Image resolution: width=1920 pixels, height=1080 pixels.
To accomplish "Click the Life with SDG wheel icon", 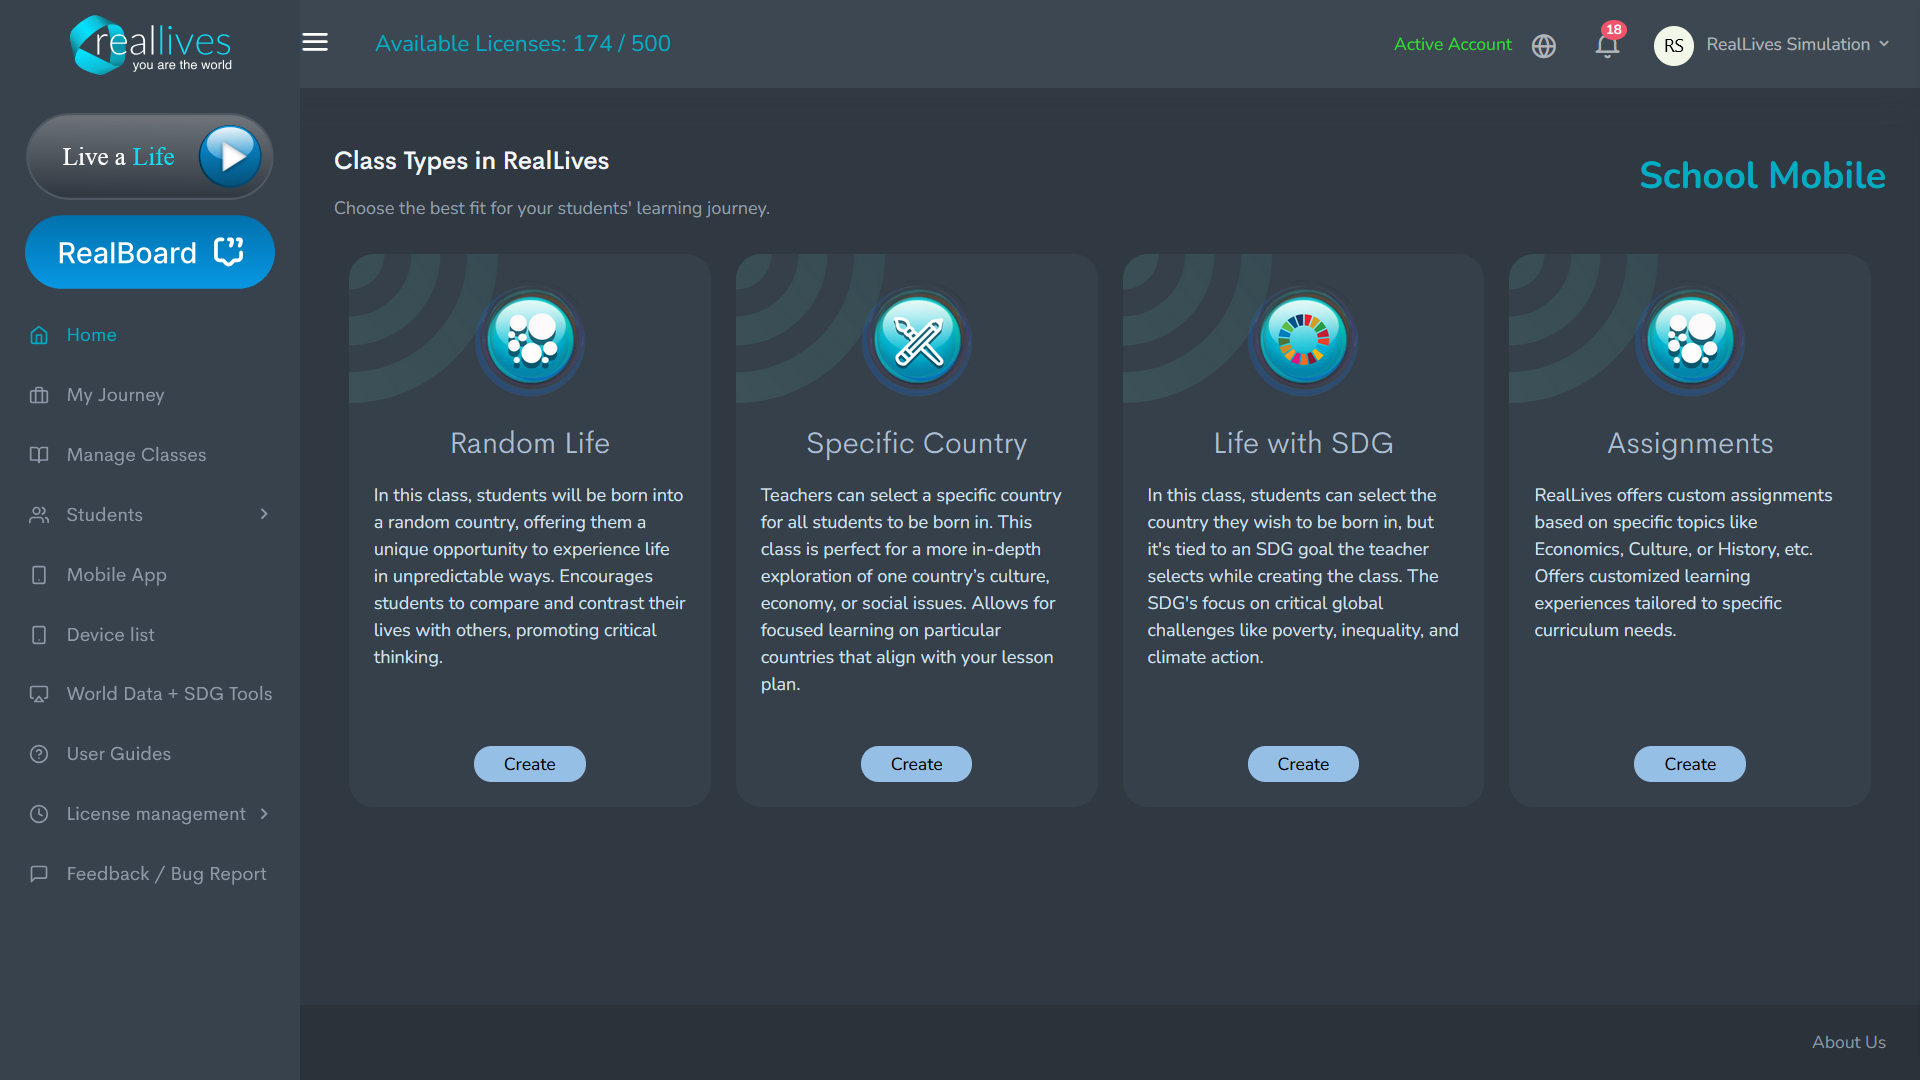I will click(x=1303, y=341).
